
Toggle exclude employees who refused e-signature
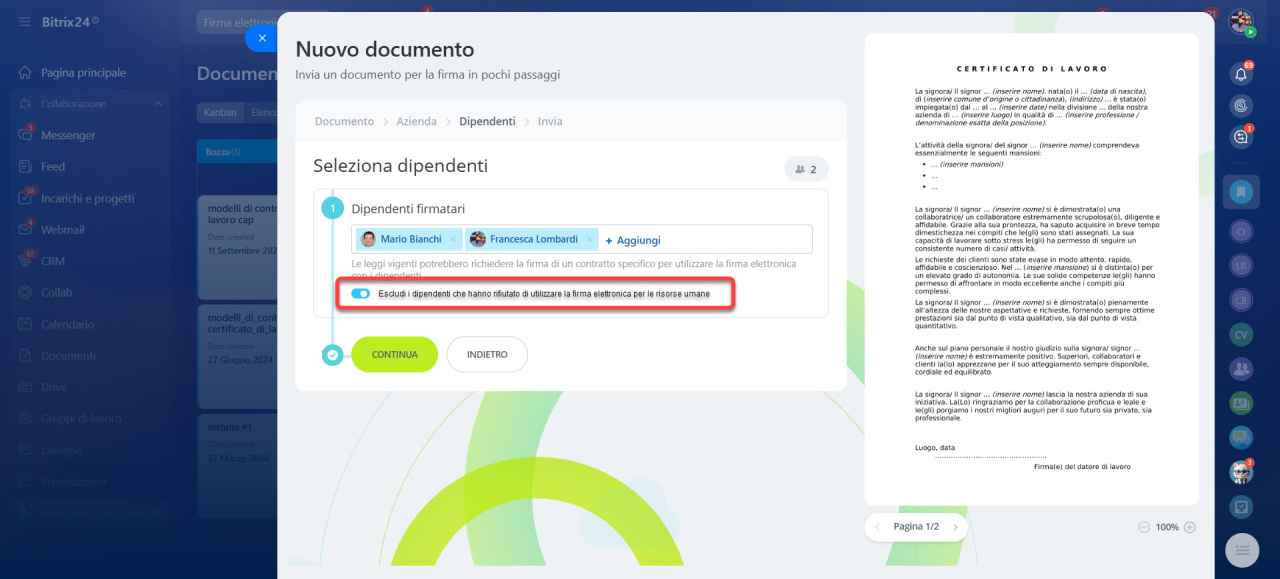point(361,294)
